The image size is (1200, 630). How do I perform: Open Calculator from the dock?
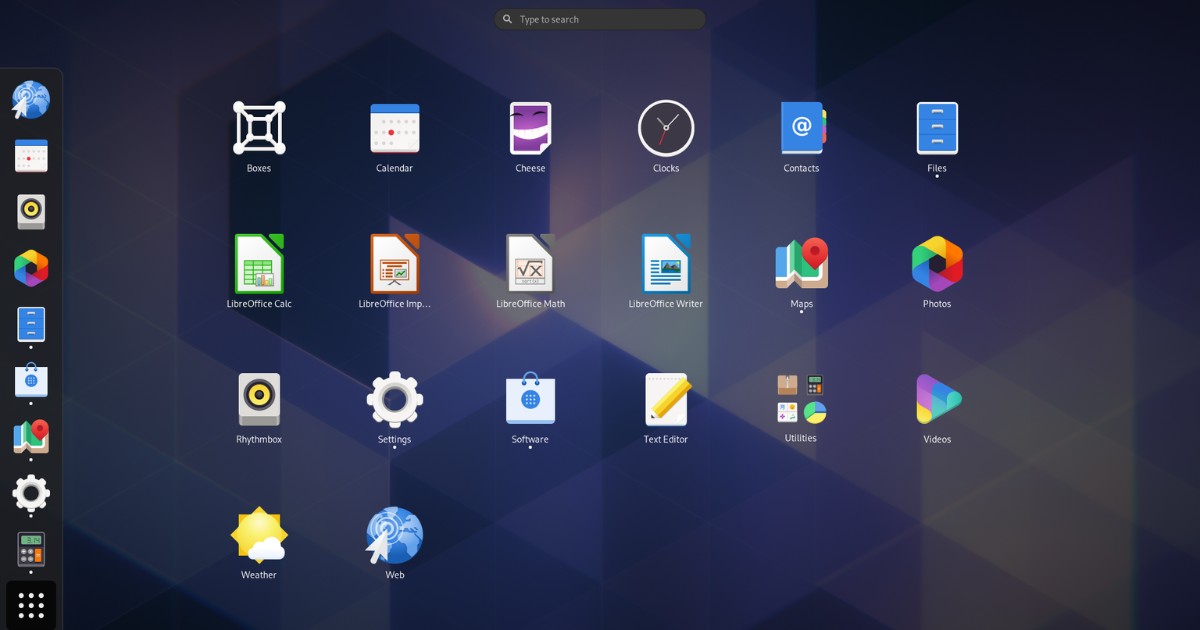tap(31, 549)
